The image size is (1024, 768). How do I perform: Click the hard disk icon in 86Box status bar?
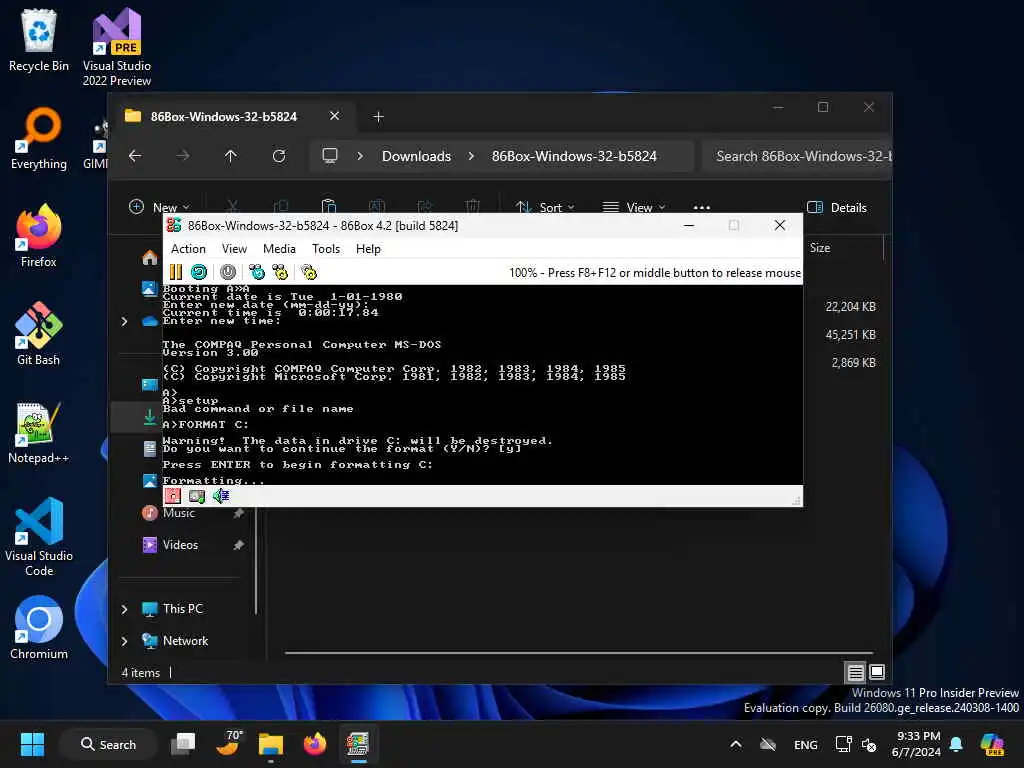pyautogui.click(x=197, y=496)
